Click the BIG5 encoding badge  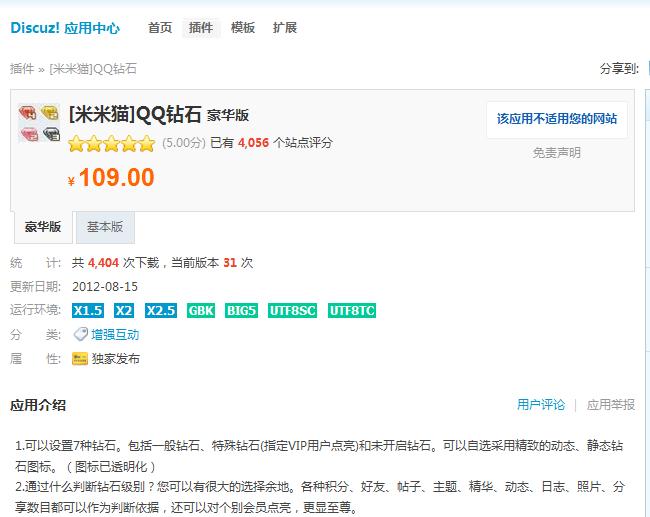point(242,311)
